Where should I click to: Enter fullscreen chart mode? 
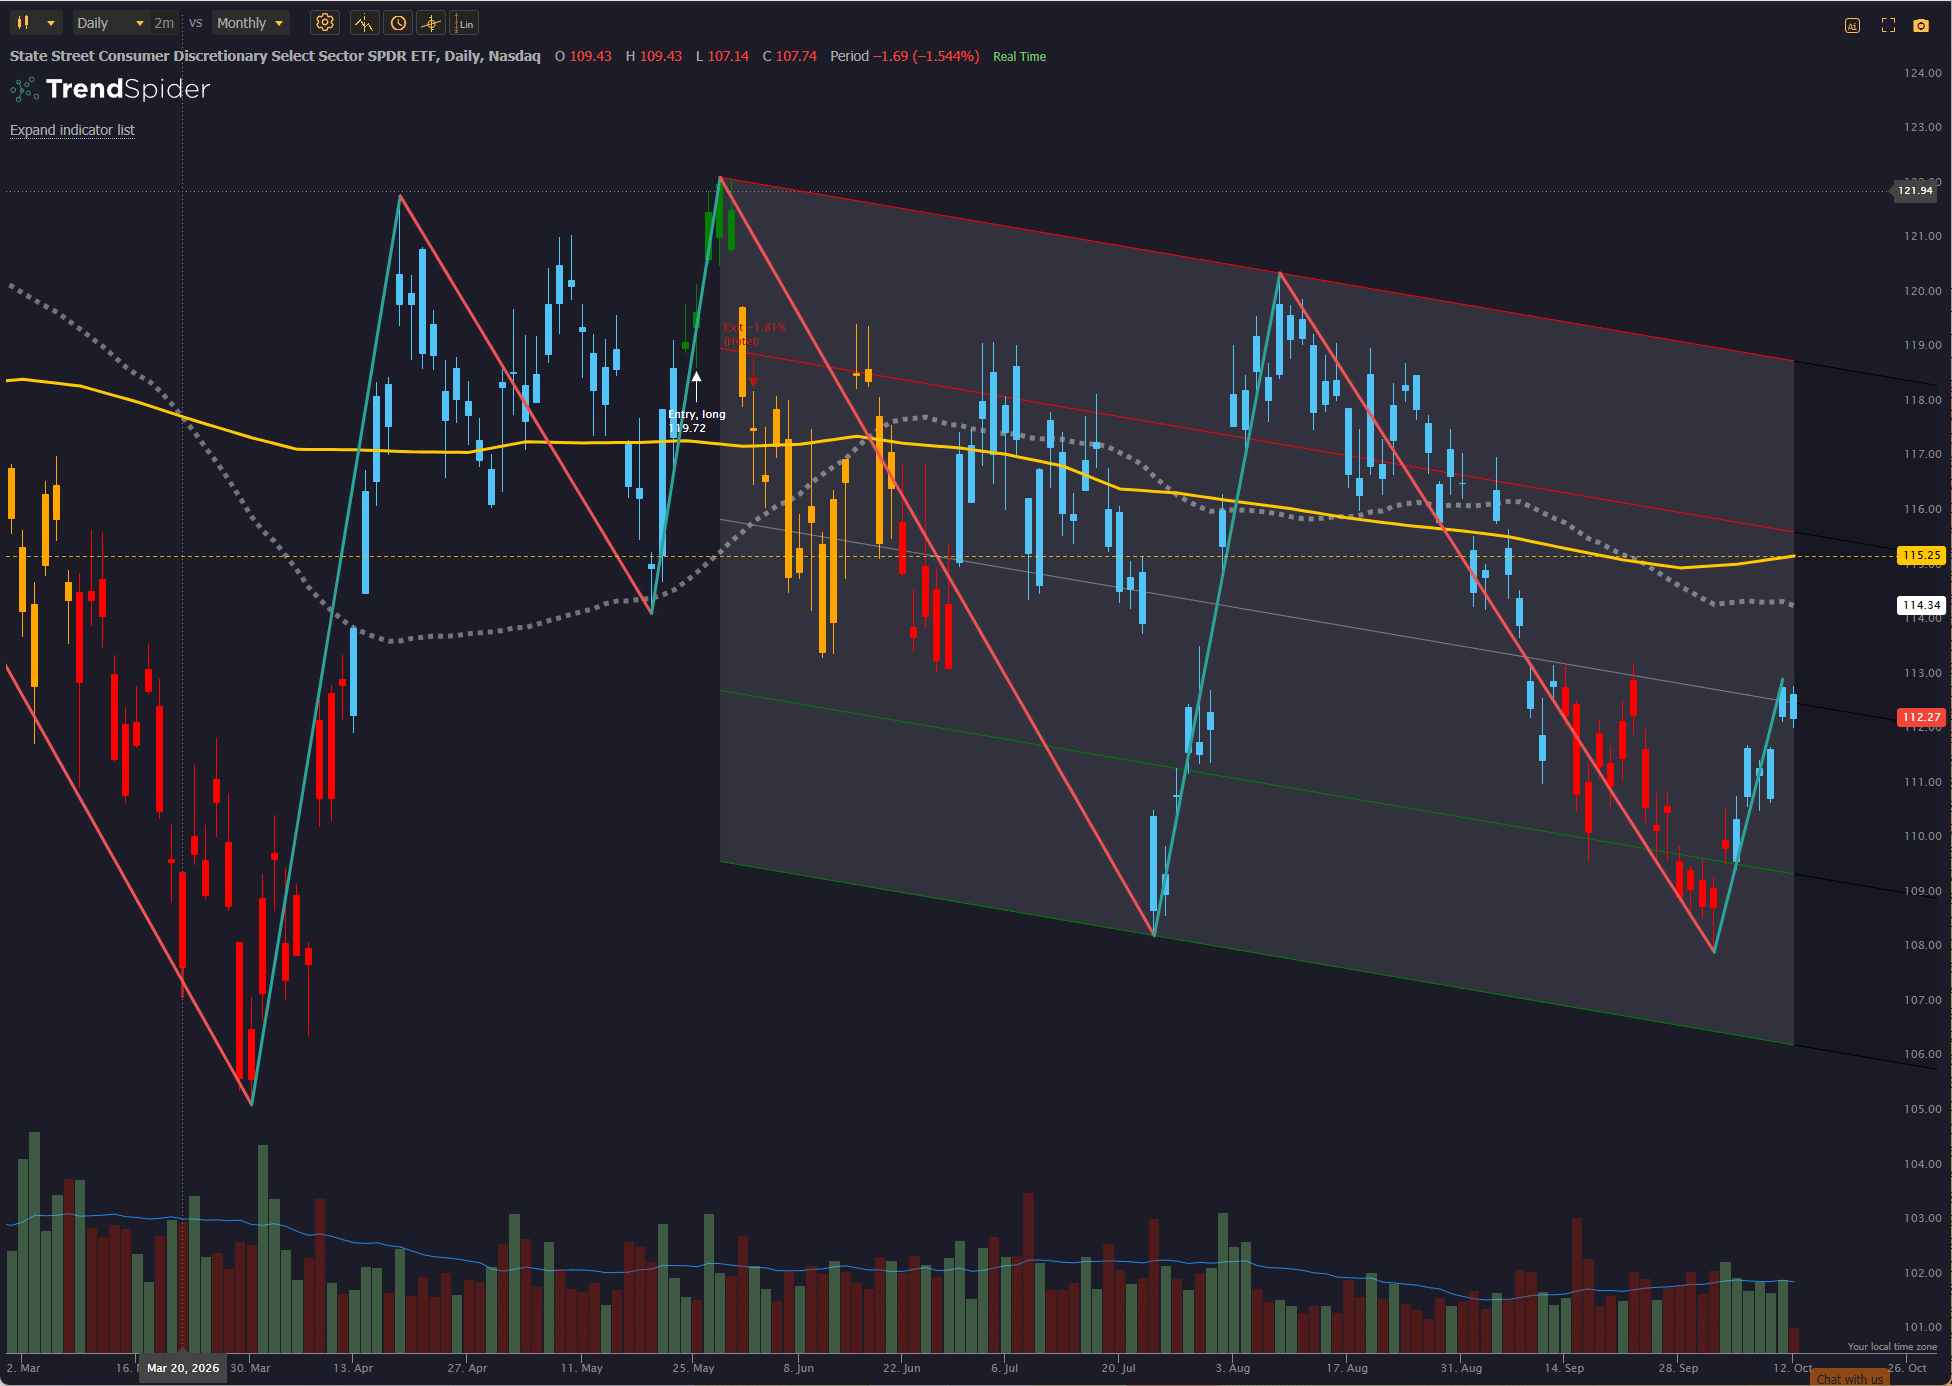(x=1888, y=25)
